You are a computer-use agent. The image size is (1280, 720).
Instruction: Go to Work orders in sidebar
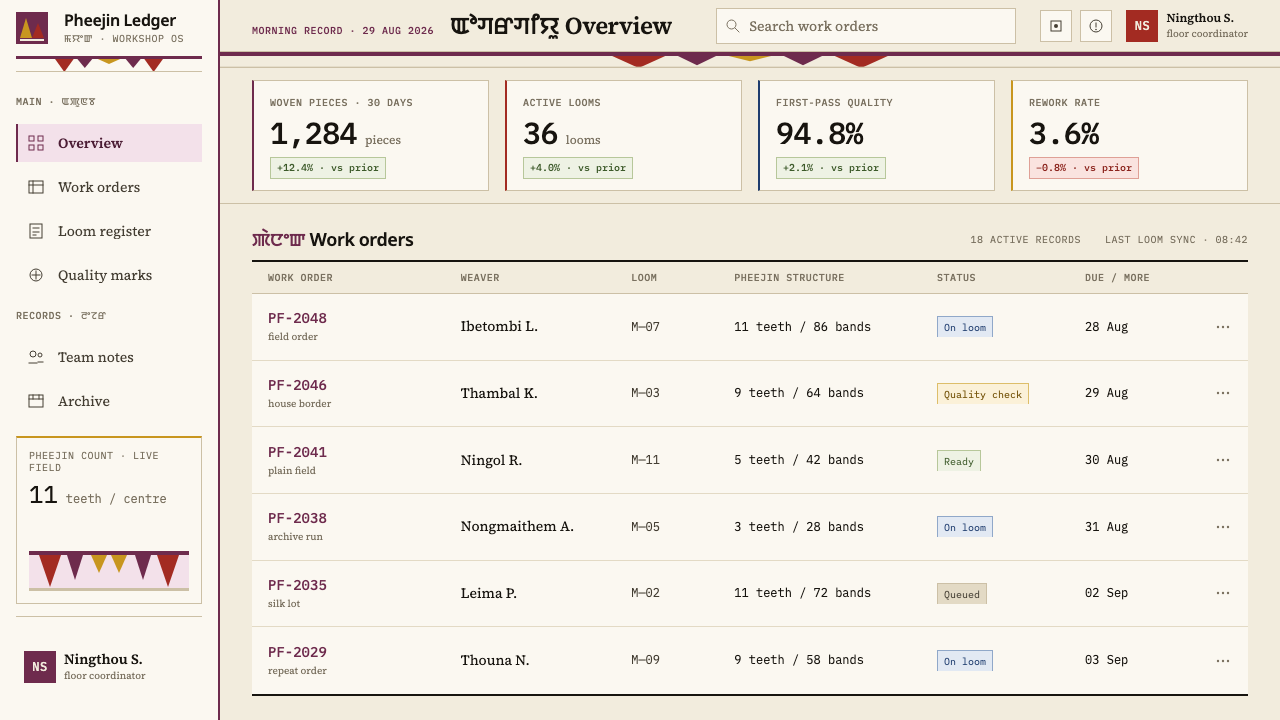(x=109, y=187)
